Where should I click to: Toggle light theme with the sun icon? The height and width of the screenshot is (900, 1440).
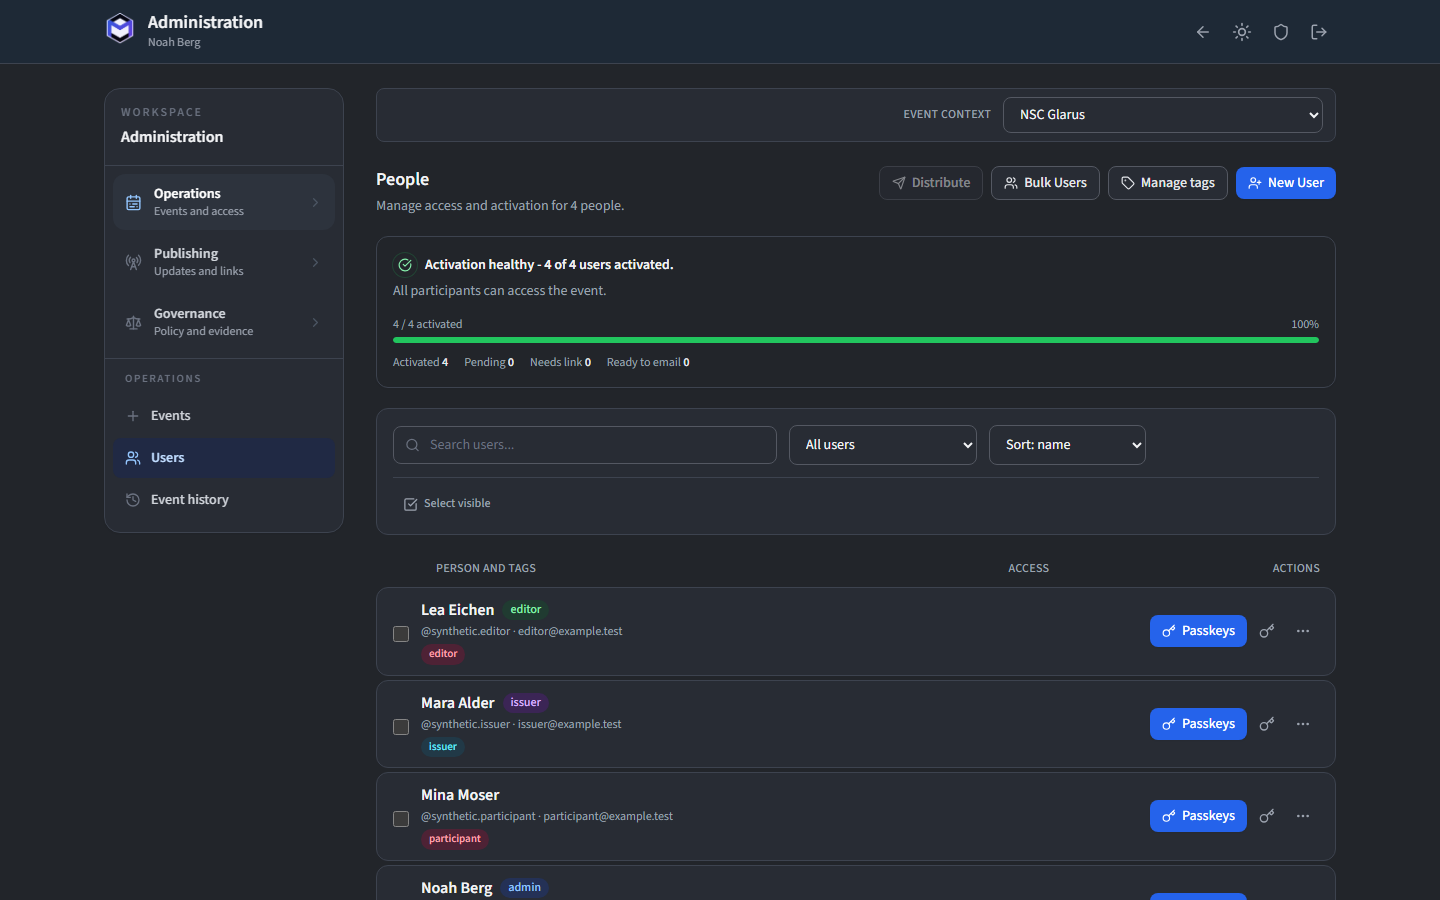point(1242,32)
